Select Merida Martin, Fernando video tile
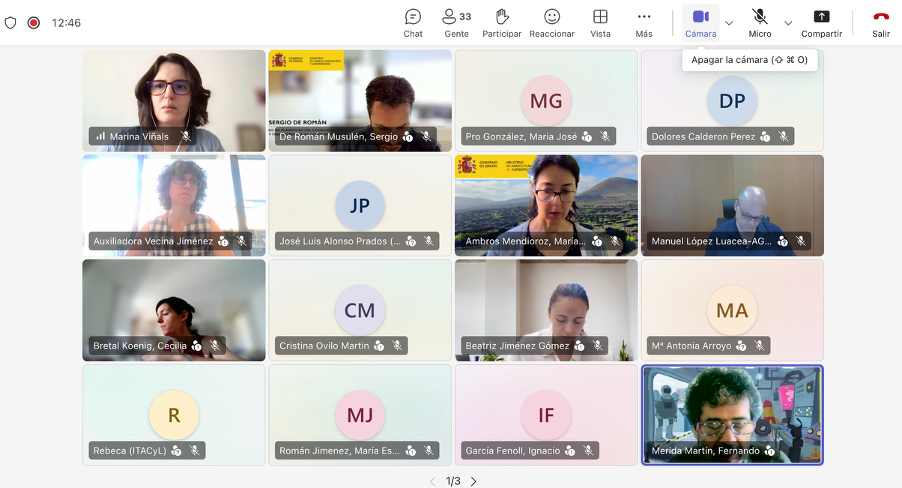 click(732, 415)
